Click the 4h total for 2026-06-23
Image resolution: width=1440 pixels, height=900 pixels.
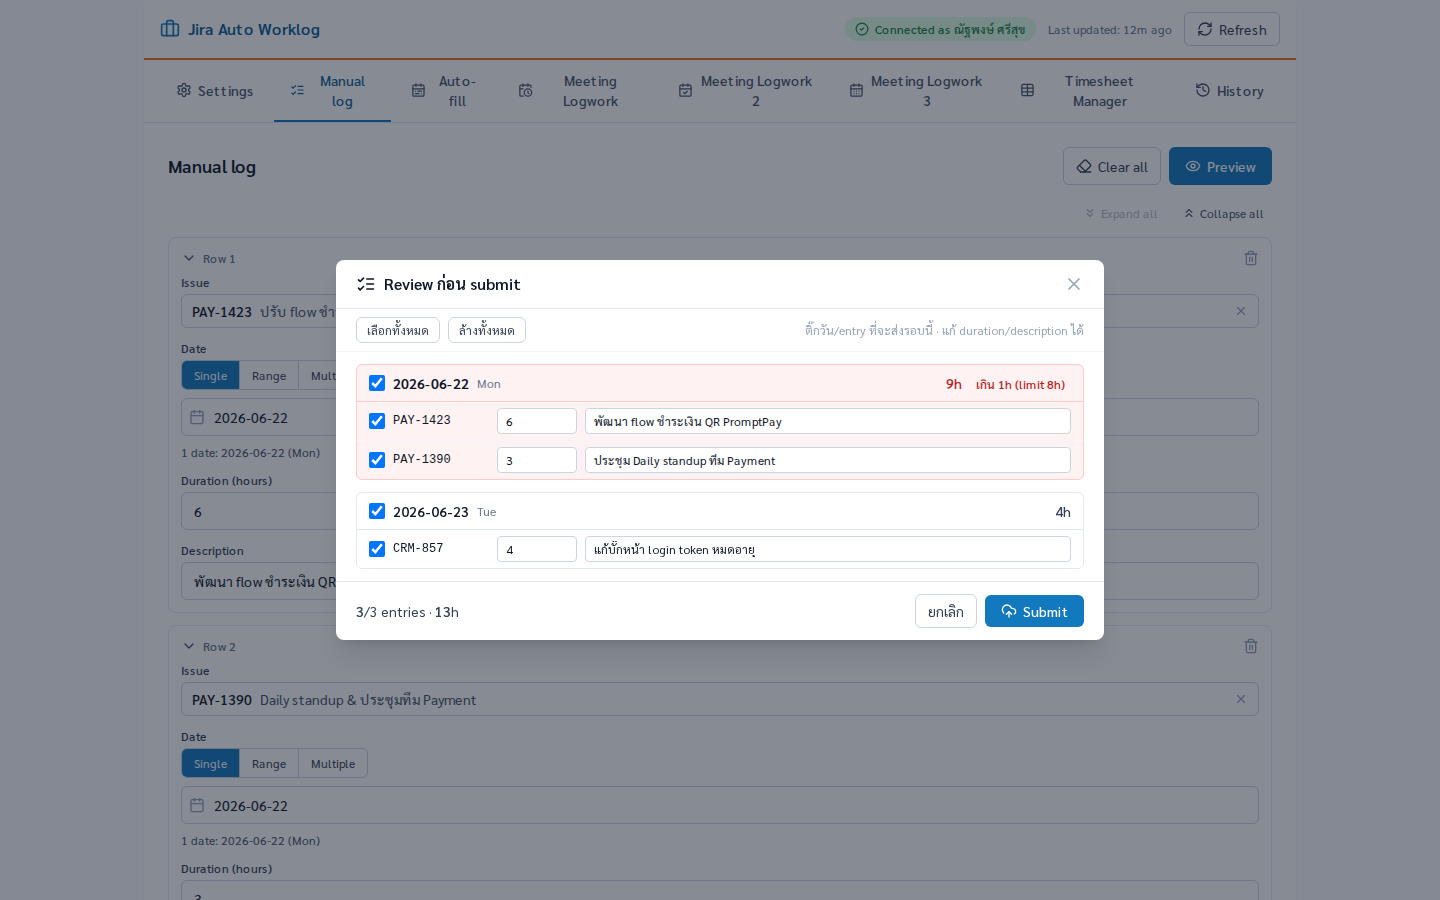[x=1063, y=512]
